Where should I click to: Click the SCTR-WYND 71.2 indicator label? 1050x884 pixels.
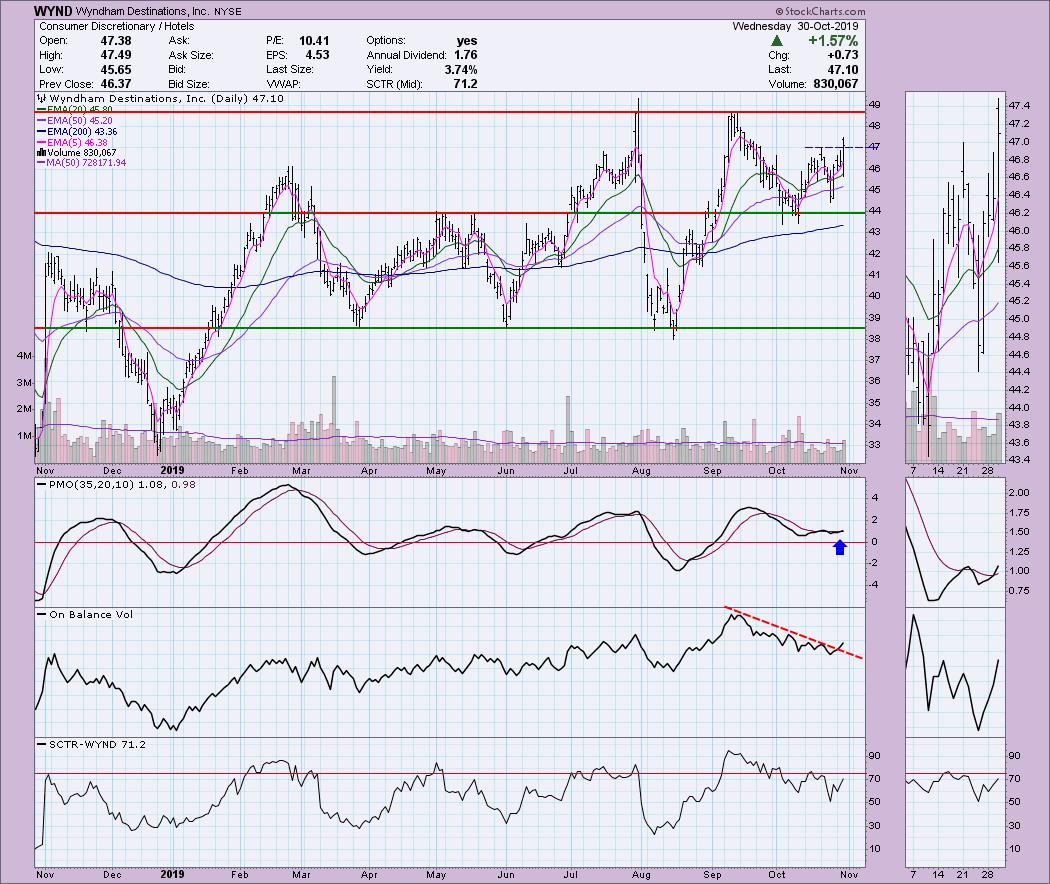[x=91, y=744]
